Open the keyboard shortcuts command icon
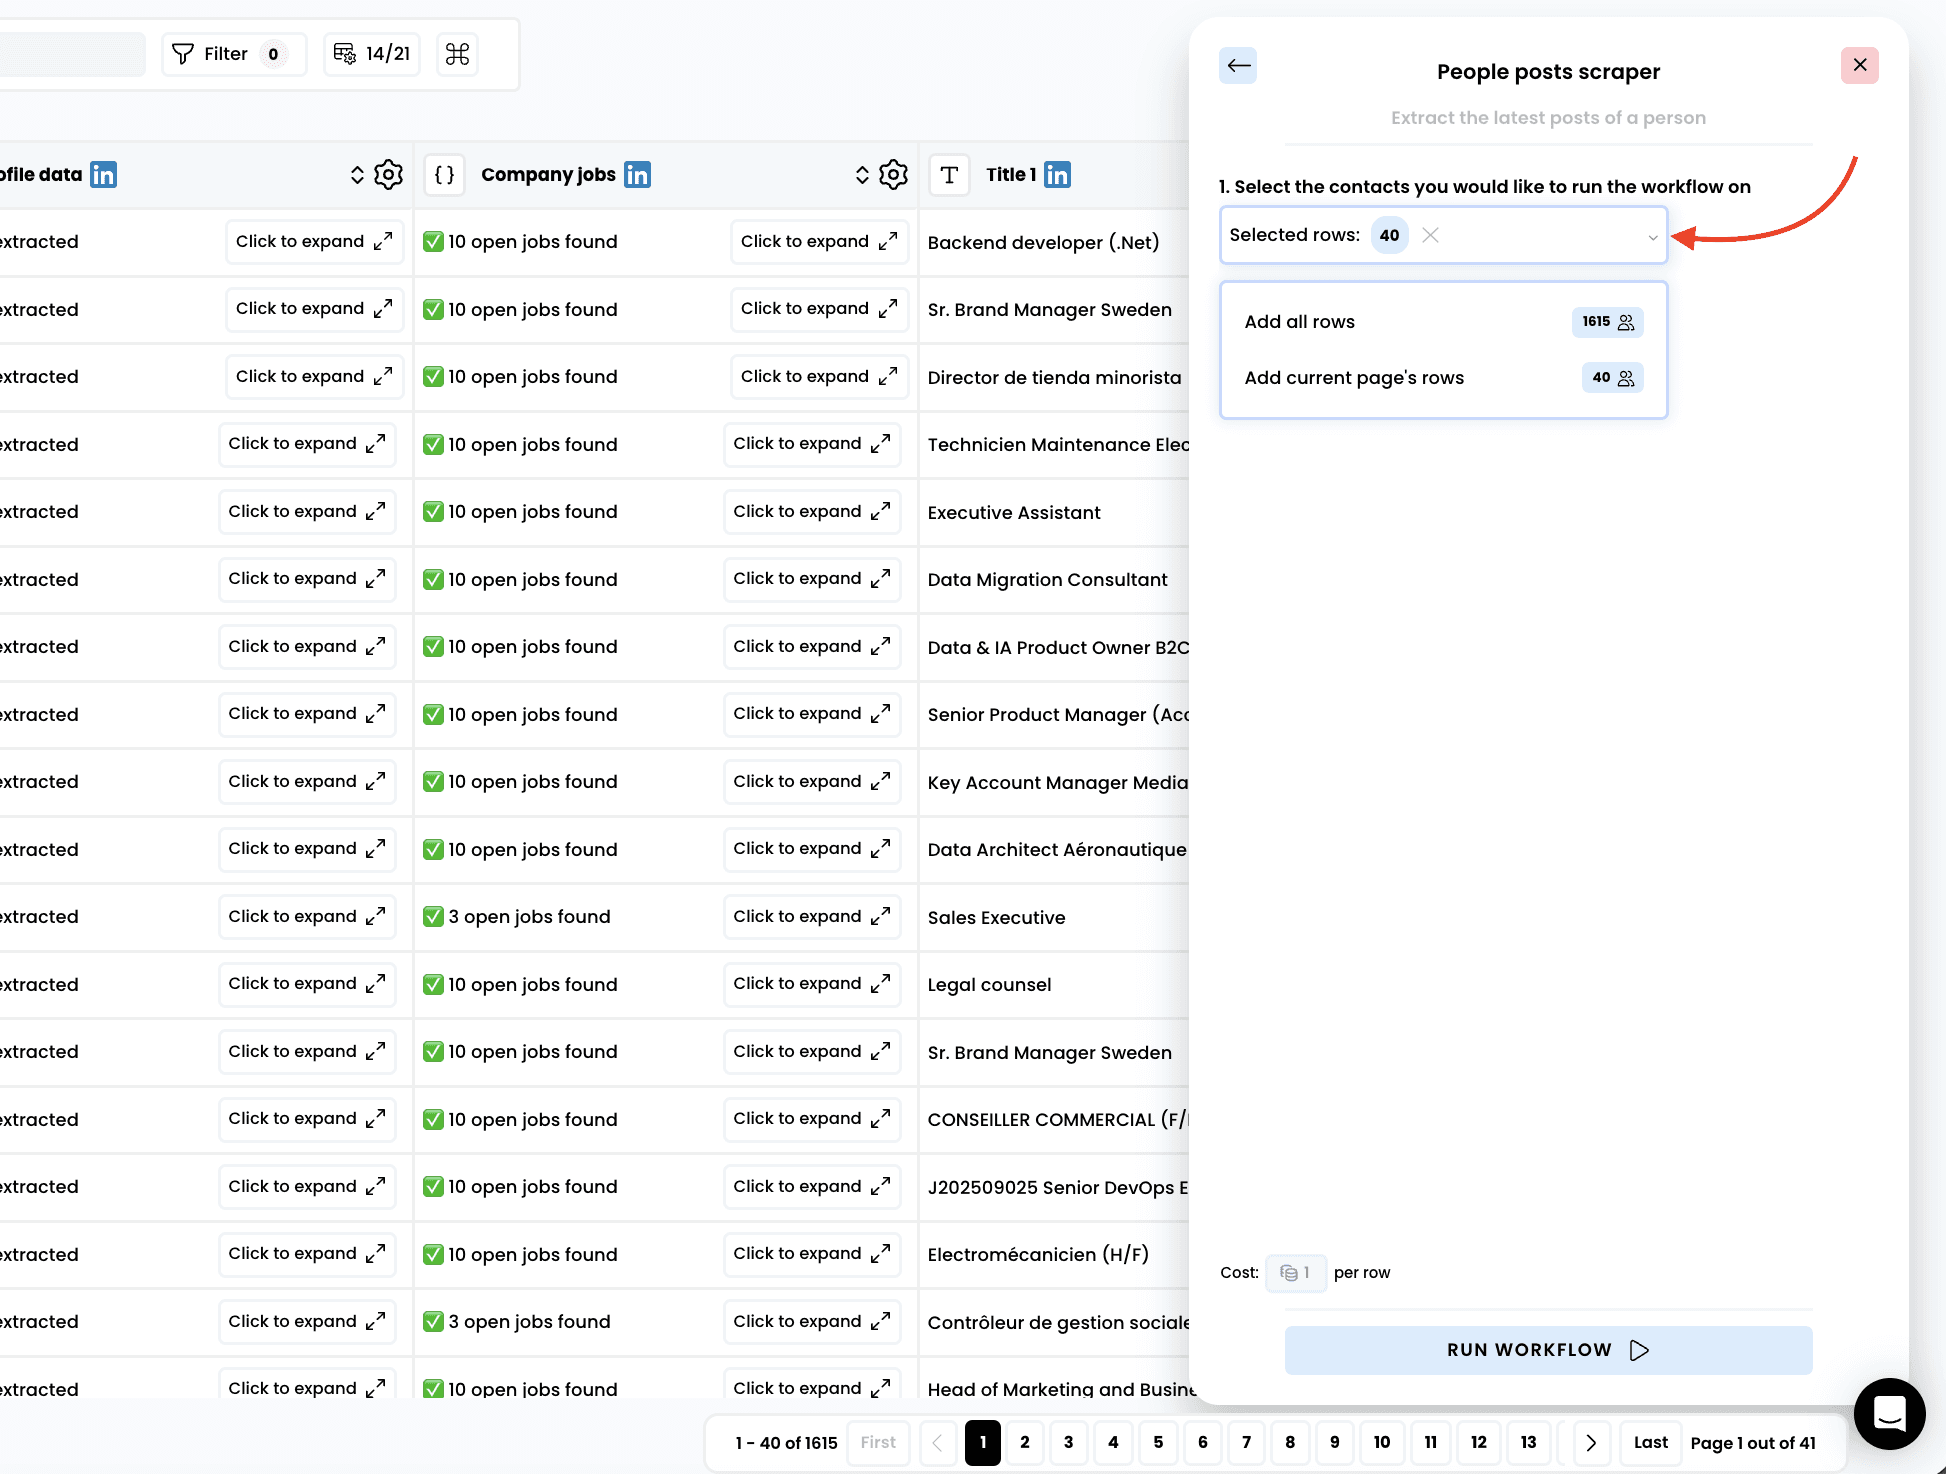Viewport: 1946px width, 1474px height. [457, 54]
